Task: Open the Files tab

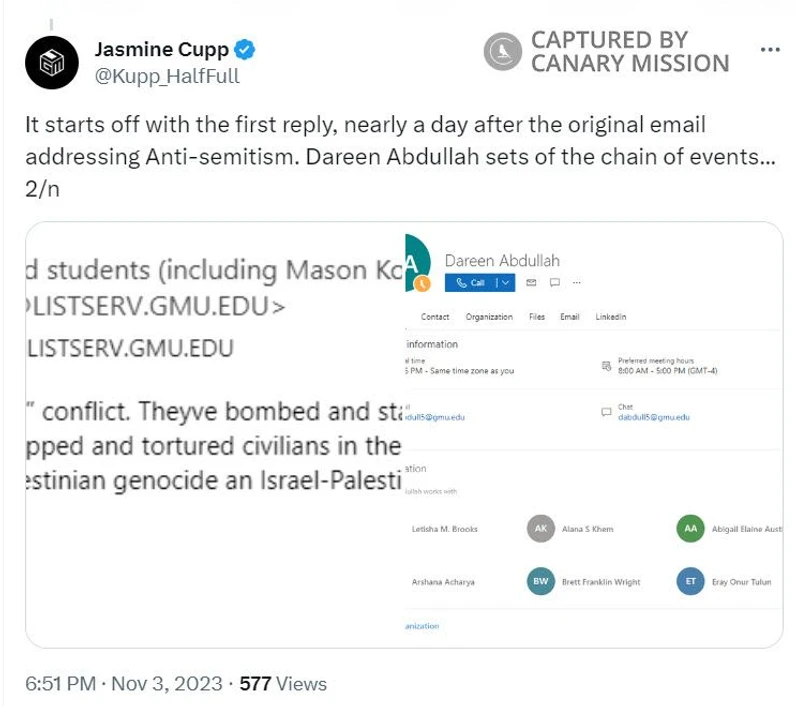Action: point(537,317)
